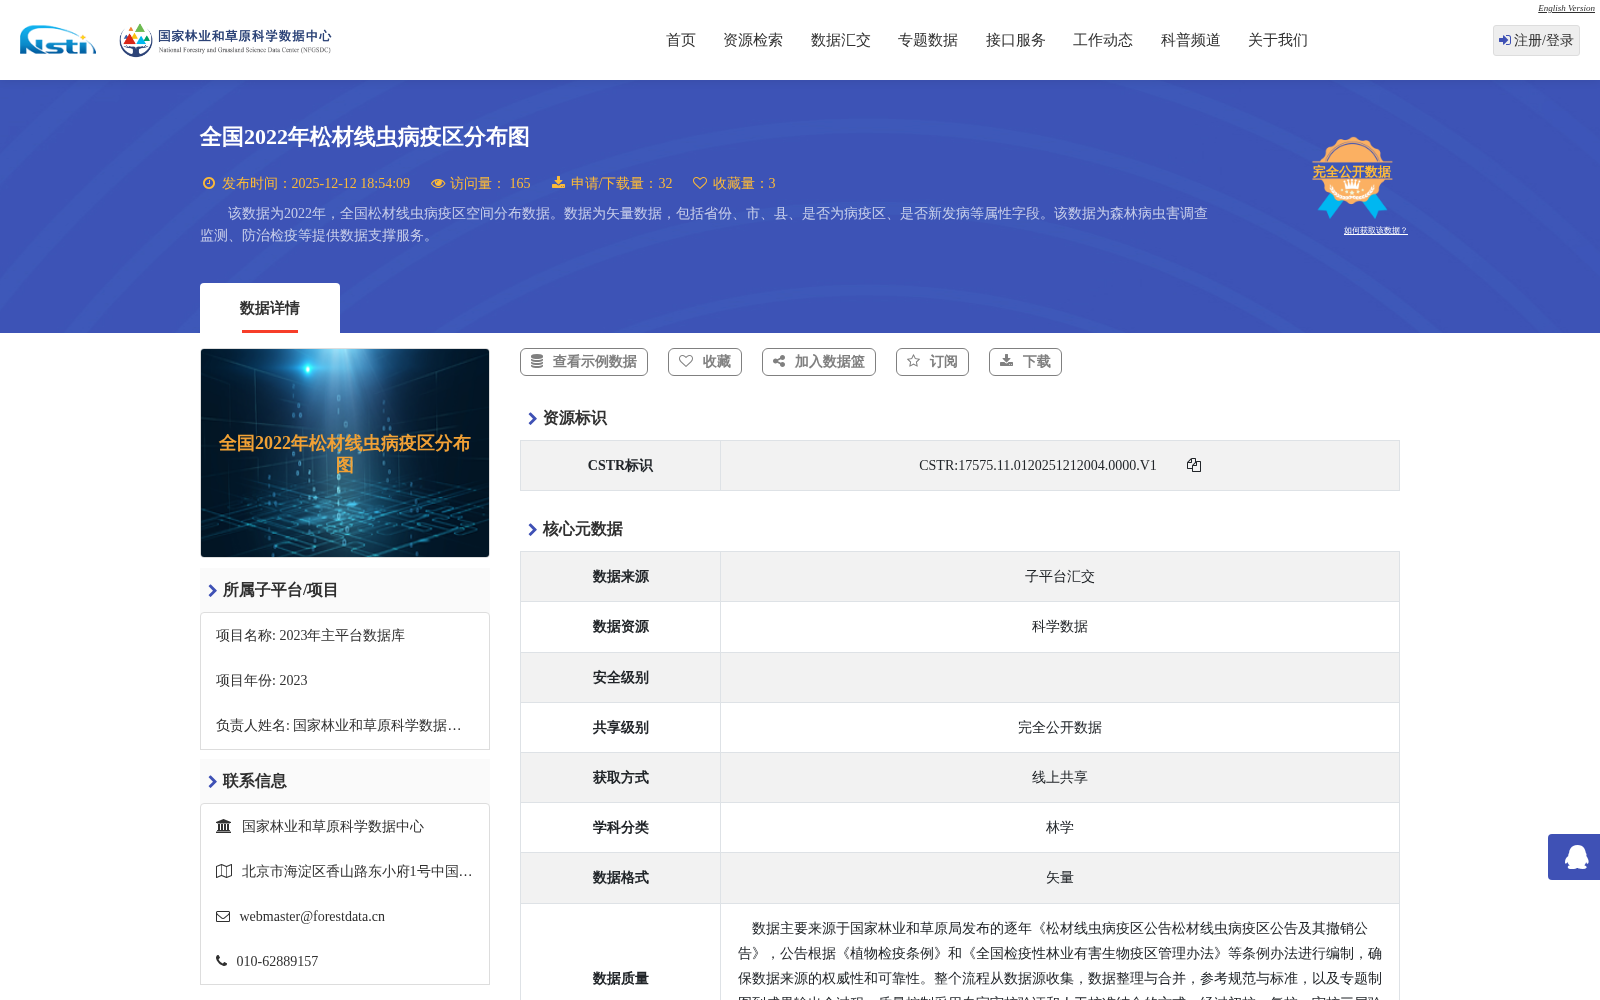Click the institution icon by 国家林业和草原科学数据中心

[x=224, y=826]
